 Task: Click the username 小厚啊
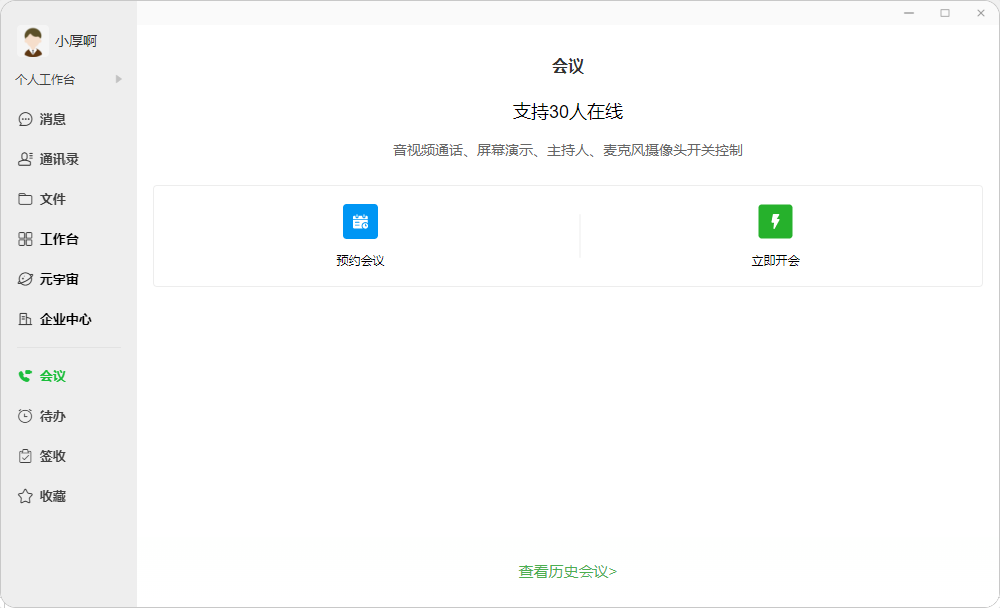point(76,41)
